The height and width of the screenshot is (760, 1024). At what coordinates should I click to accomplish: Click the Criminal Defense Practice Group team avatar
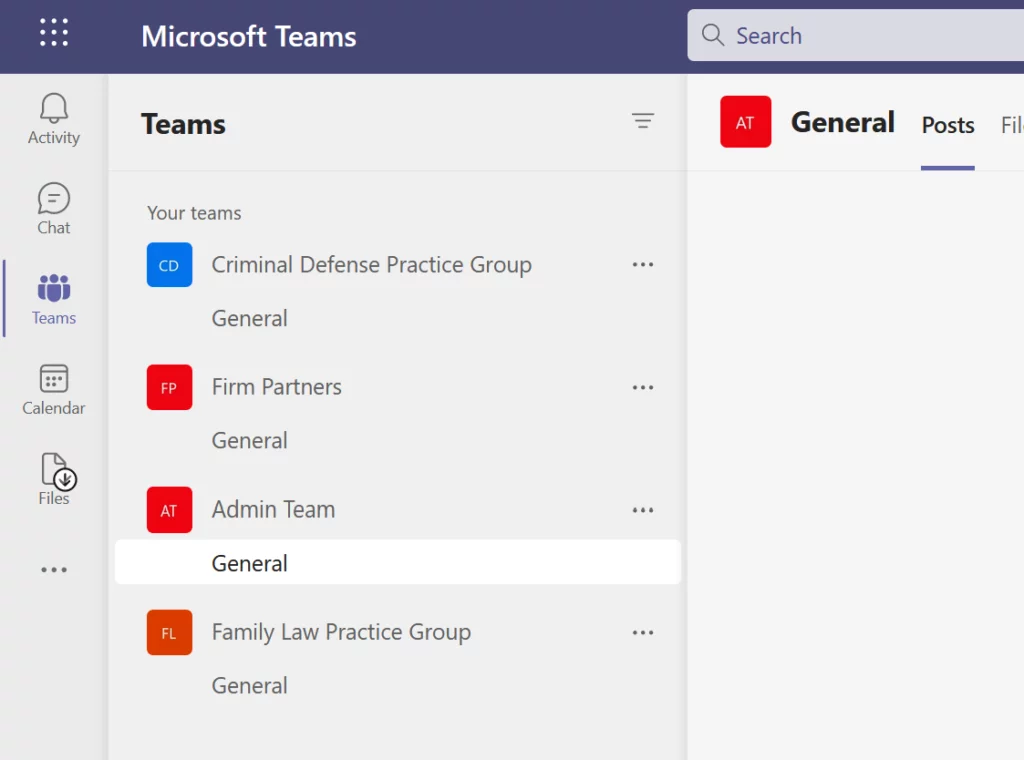coord(169,264)
